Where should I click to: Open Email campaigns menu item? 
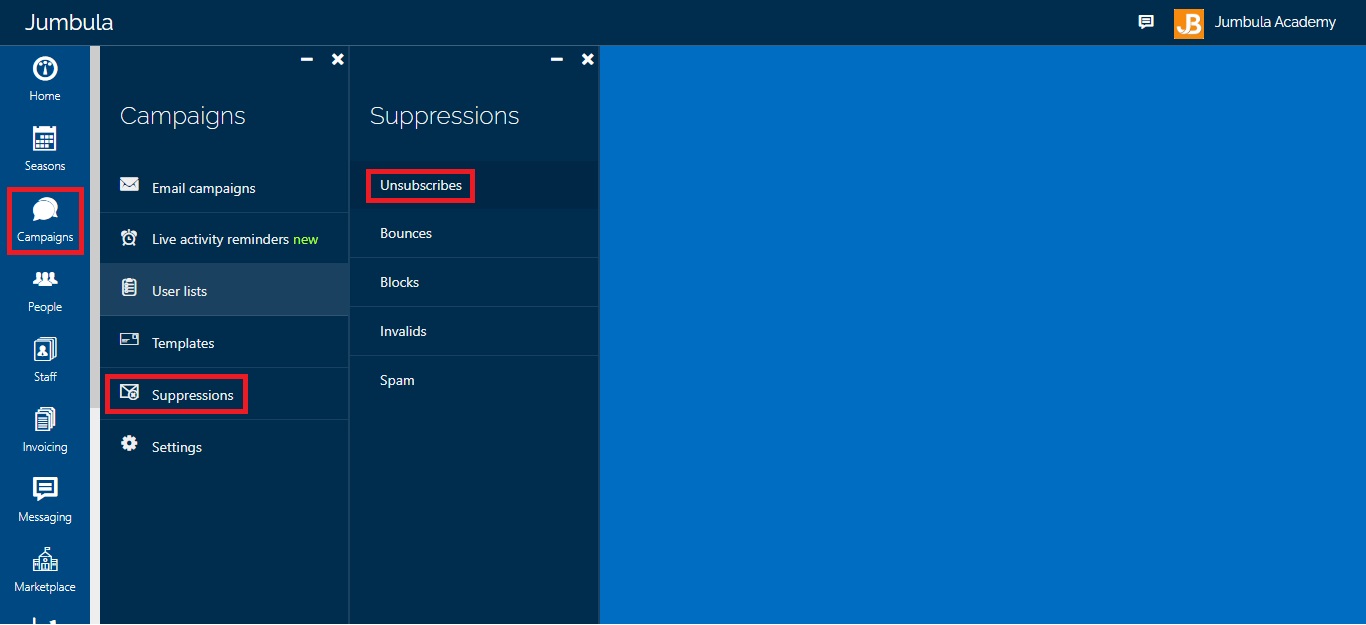coord(224,188)
